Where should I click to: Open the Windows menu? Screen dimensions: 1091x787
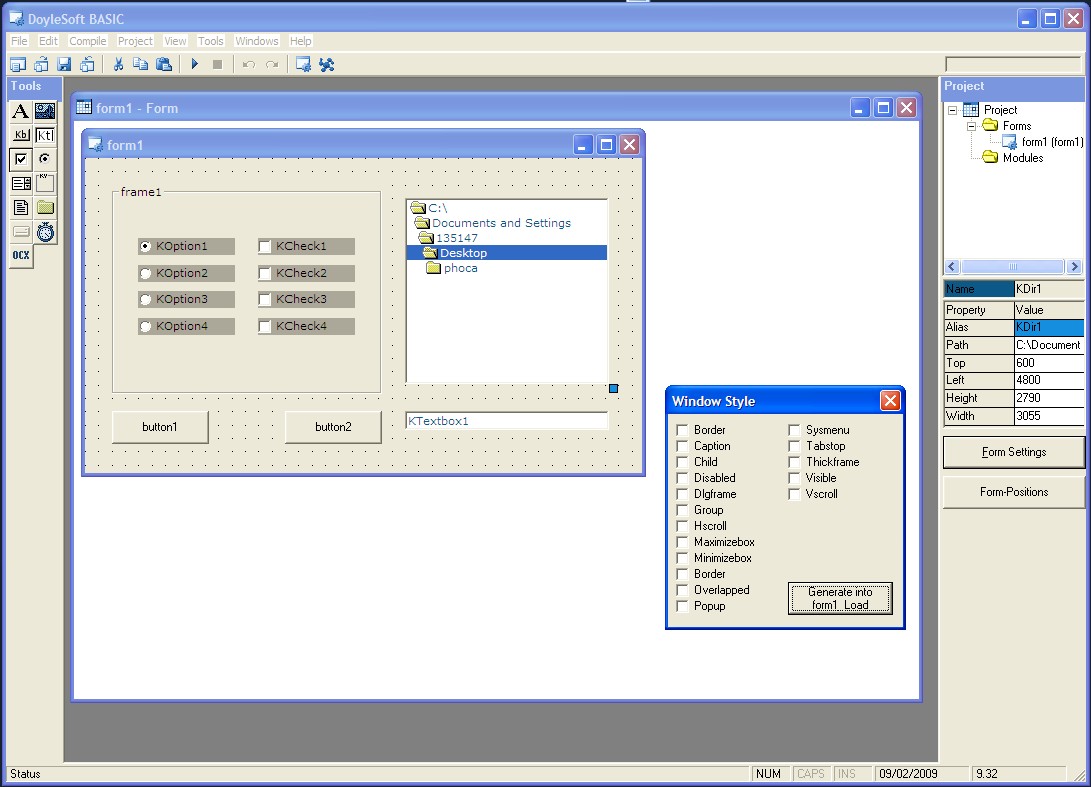[x=257, y=41]
